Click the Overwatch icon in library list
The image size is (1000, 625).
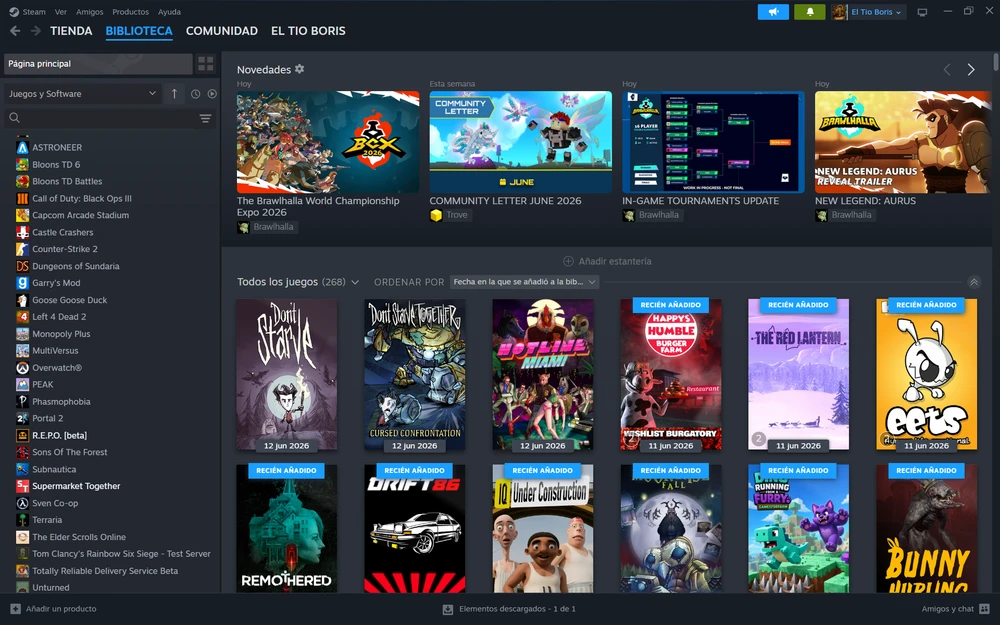point(22,368)
